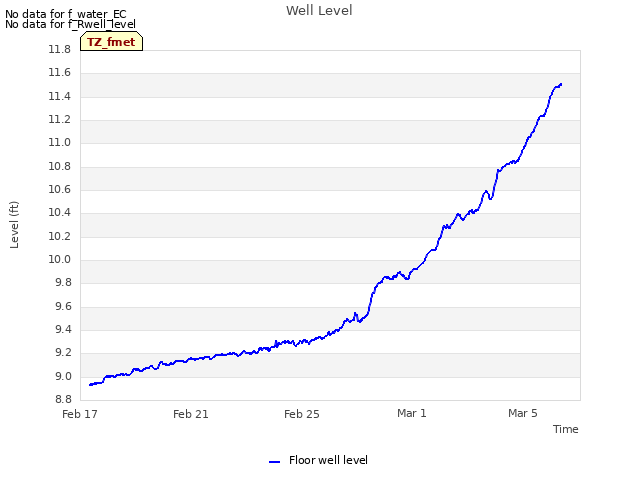This screenshot has width=640, height=480.
Task: Select the Well Level chart title
Action: [319, 11]
